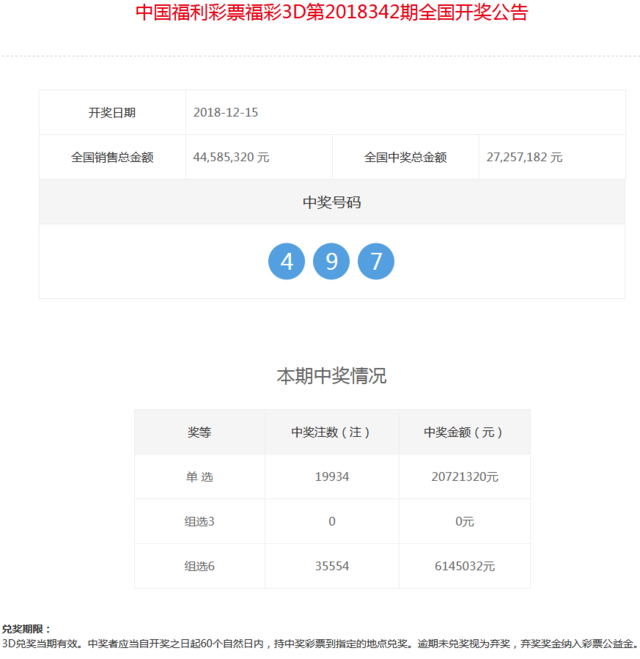The height and width of the screenshot is (659, 640).
Task: Click the 本期中奖情况 heading
Action: click(x=332, y=375)
